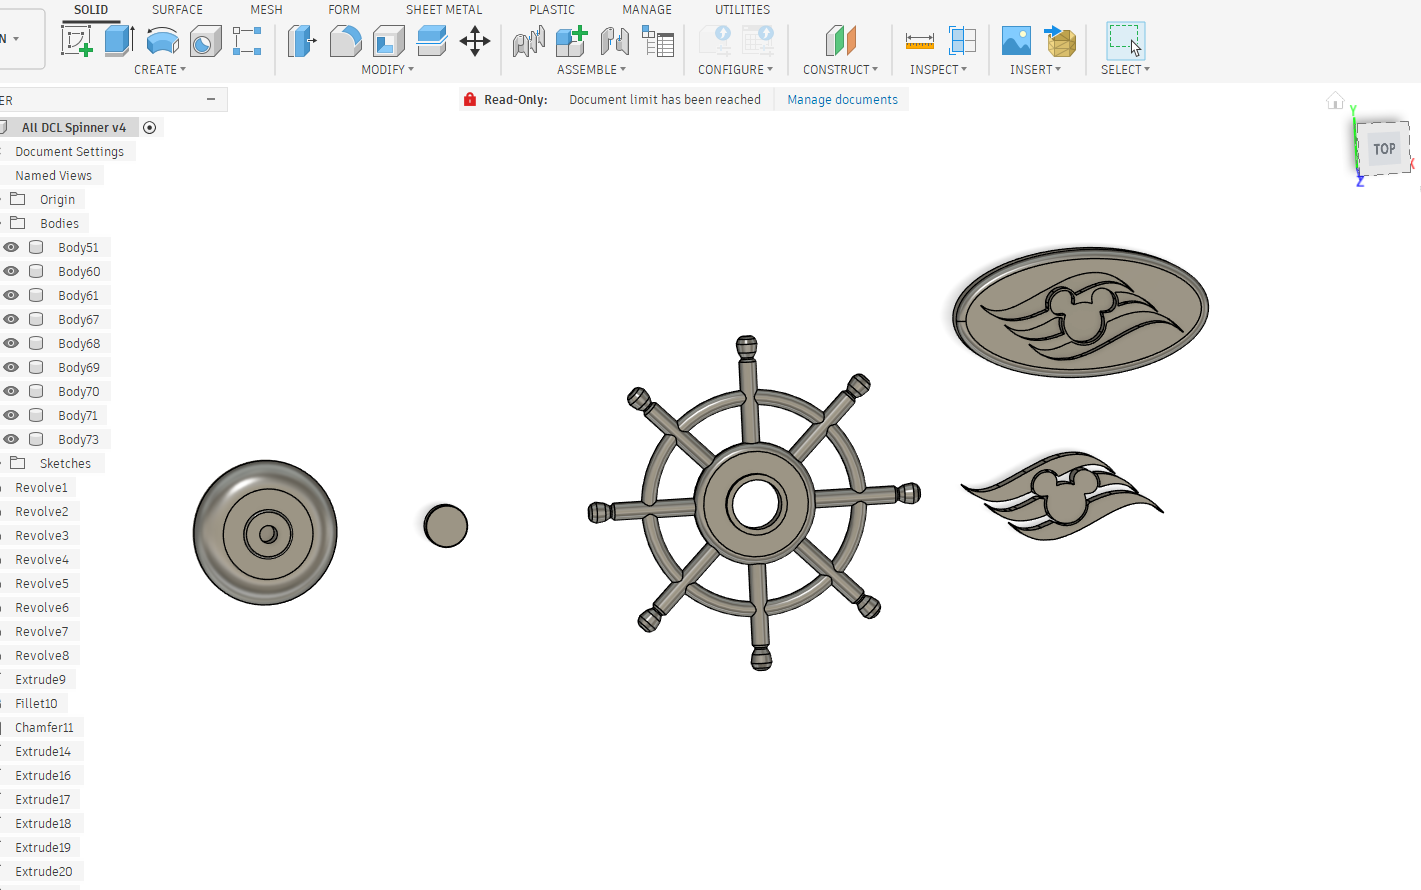Select Chamfer11 in the browser list
This screenshot has height=890, width=1421.
coord(44,727)
